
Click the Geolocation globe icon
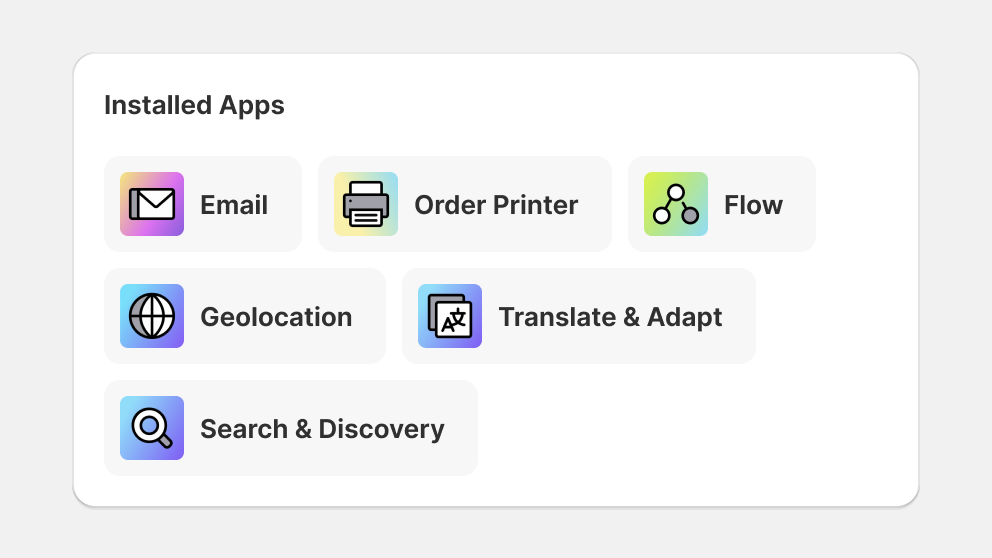point(152,316)
